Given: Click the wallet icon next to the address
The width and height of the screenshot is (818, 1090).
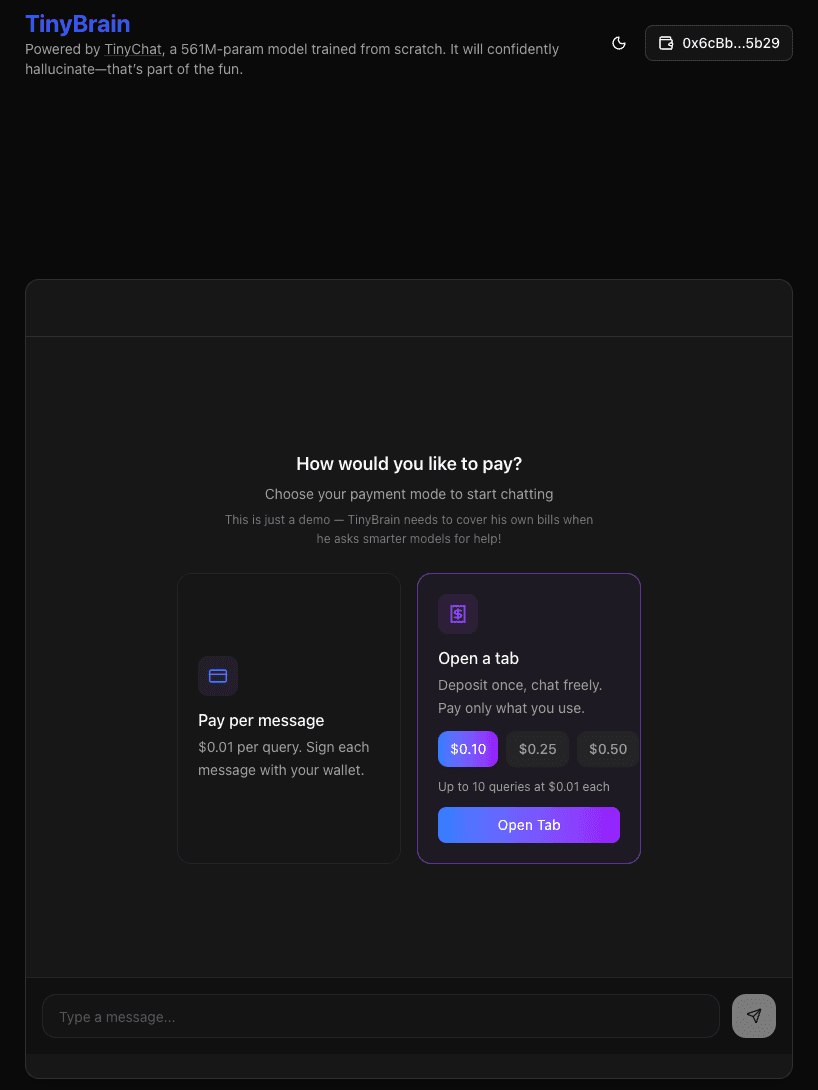Looking at the screenshot, I should [665, 43].
